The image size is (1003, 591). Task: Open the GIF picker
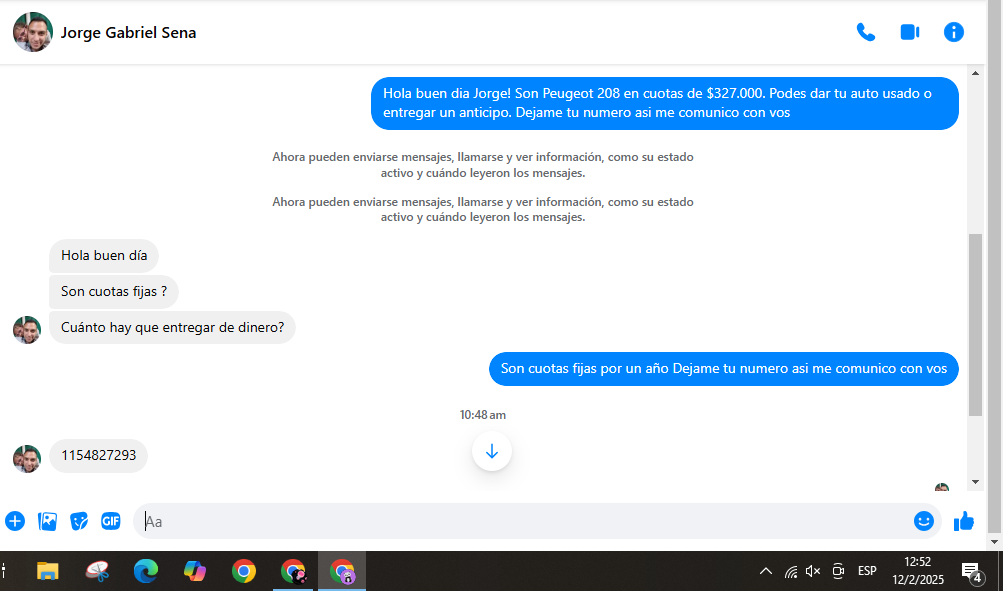(111, 521)
